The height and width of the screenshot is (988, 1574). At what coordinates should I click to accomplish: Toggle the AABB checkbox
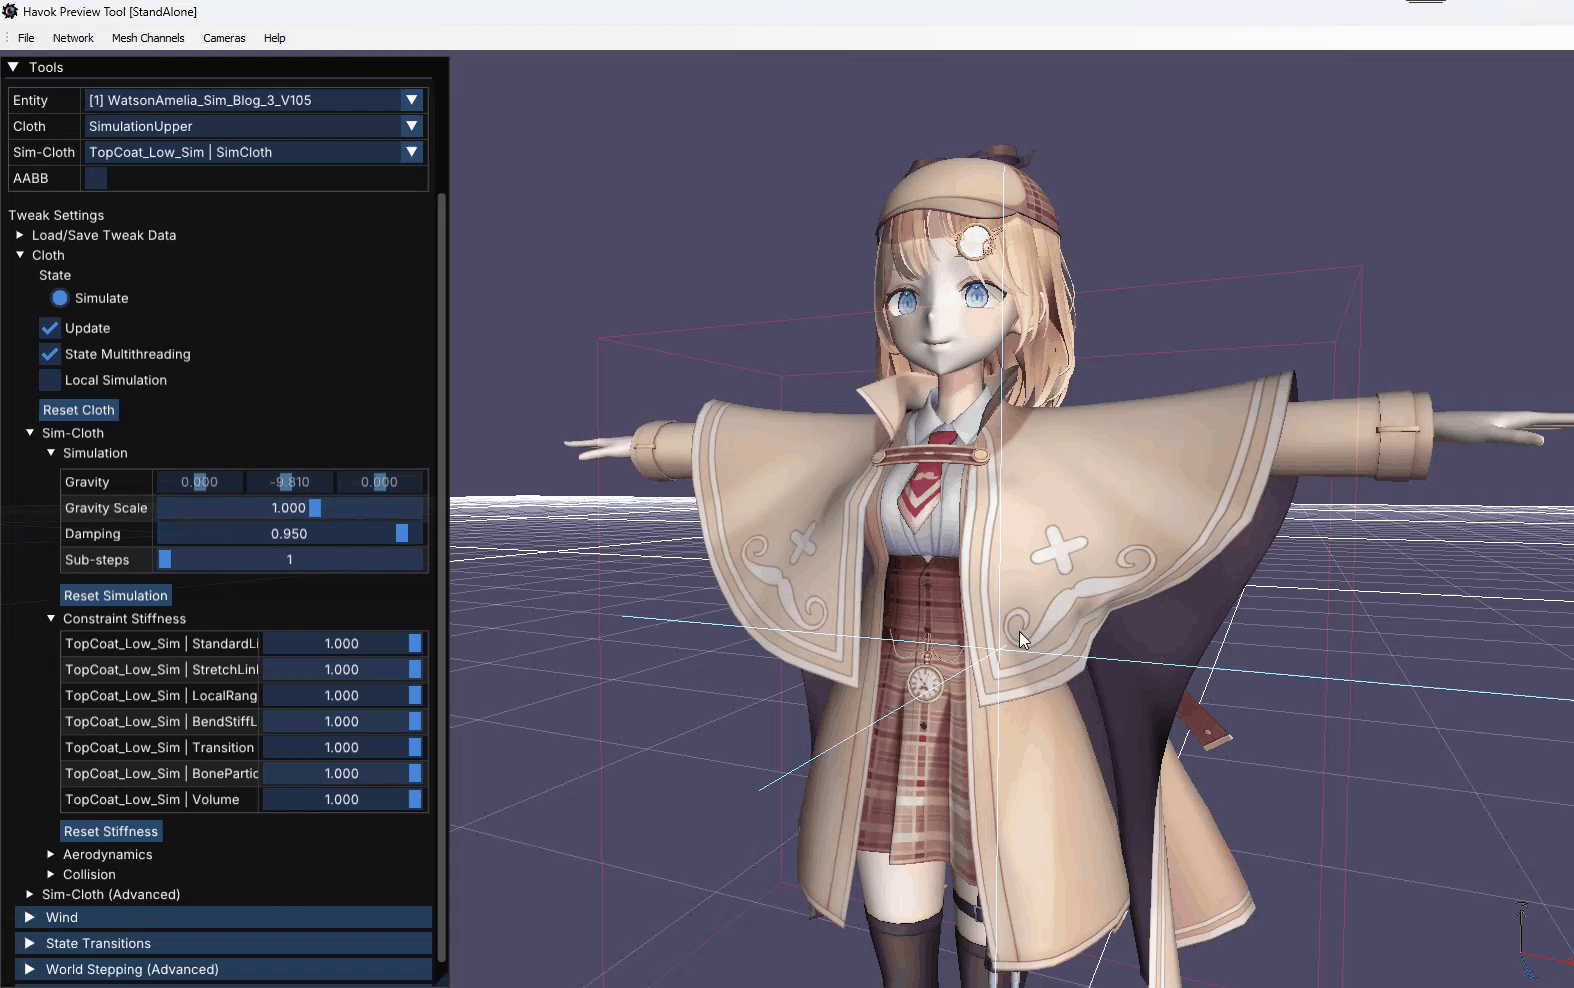coord(96,178)
